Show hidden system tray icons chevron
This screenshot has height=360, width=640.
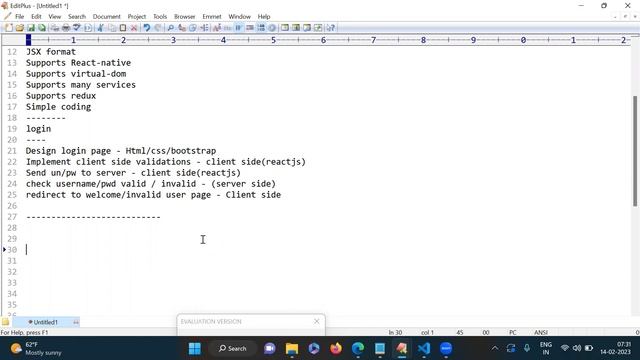[x=495, y=348]
